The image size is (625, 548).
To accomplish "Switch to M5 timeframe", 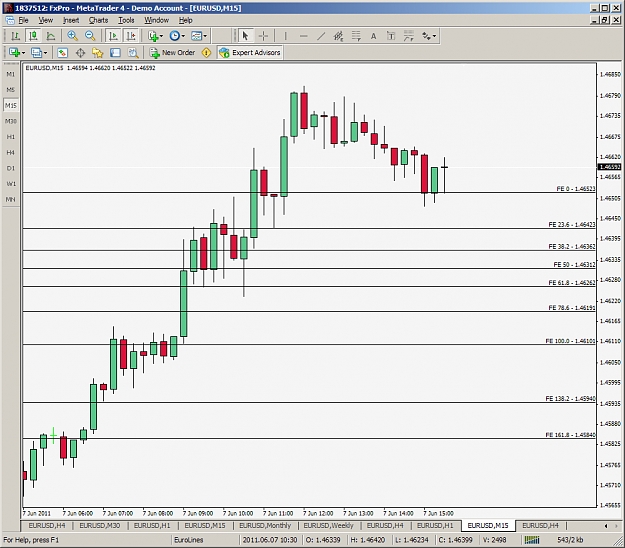I will (11, 90).
